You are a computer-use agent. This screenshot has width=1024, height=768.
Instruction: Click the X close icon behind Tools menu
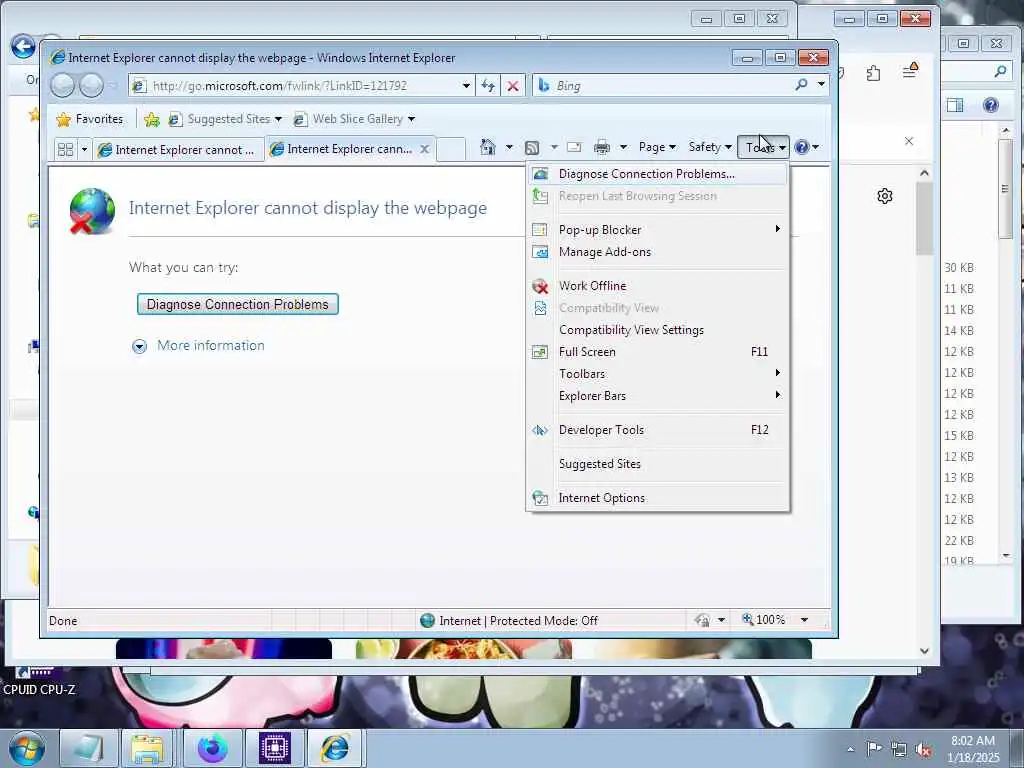point(908,141)
